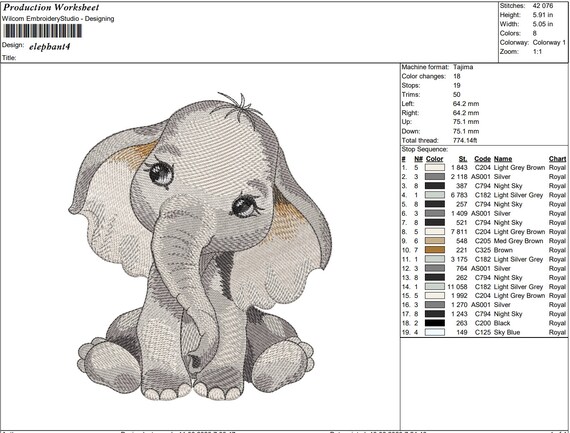Screen dimensions: 570x433
Task: Click the Sky Blue C125 swatch
Action: (435, 332)
